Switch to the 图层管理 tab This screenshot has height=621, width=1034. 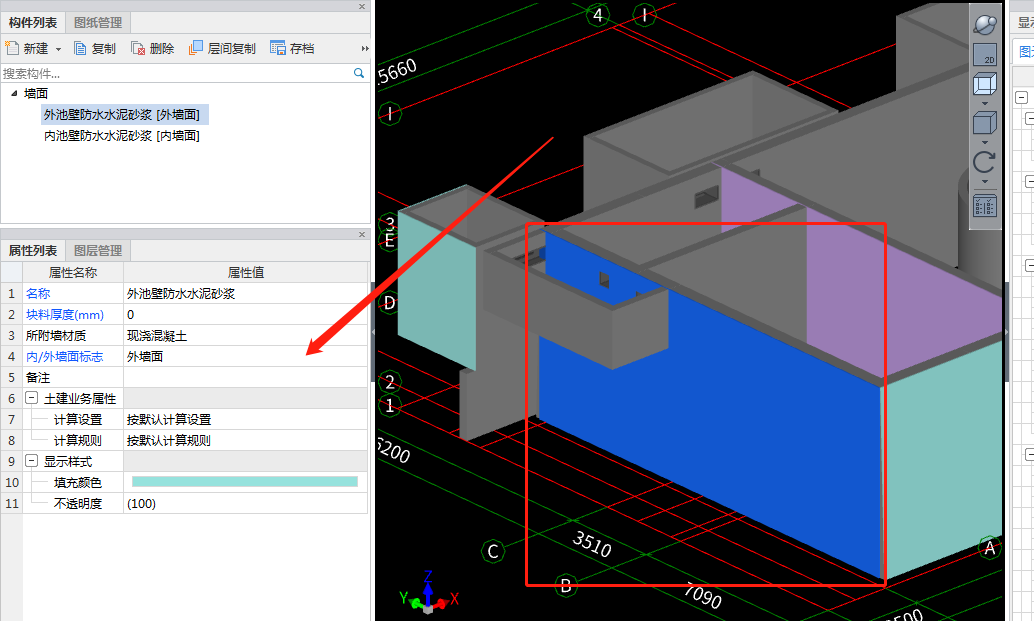point(98,251)
